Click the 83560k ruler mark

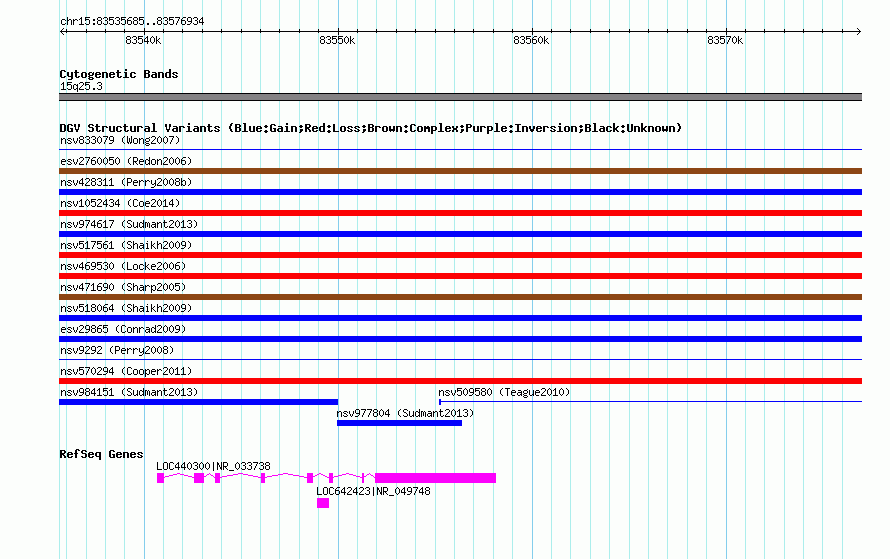coord(531,40)
